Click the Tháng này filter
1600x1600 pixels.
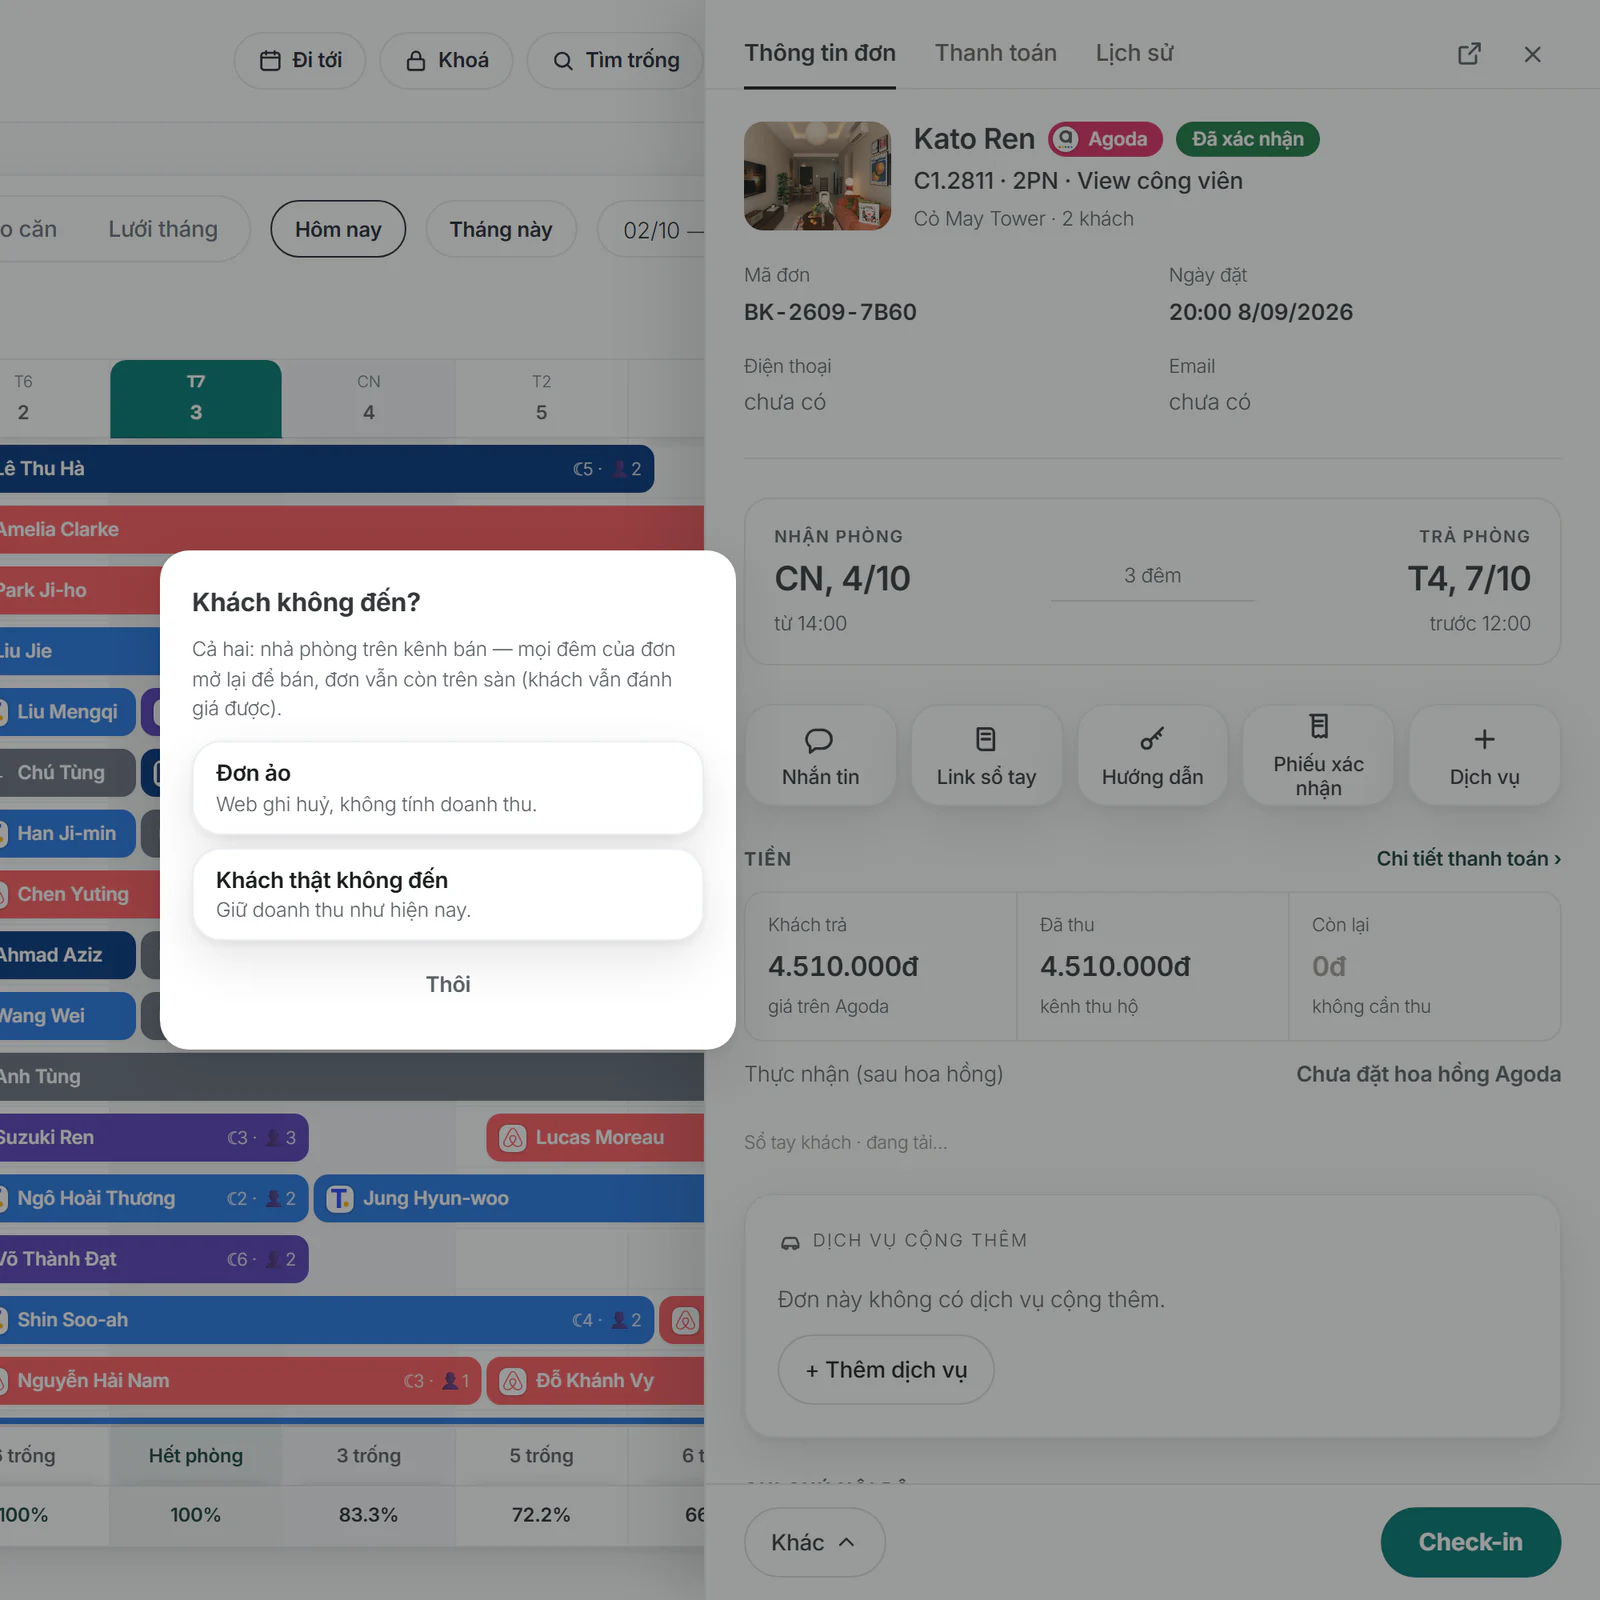pyautogui.click(x=501, y=229)
